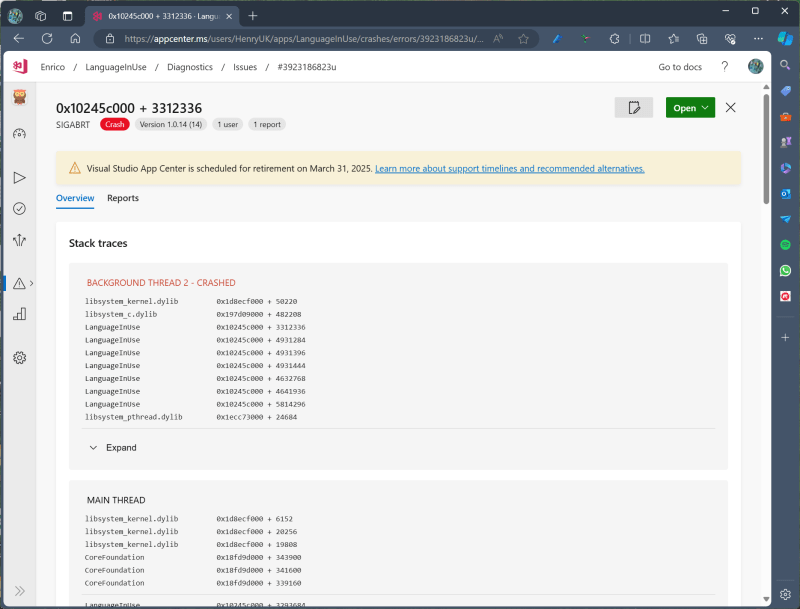Open the Diagnostics warning triangle icon
The image size is (800, 609).
click(x=19, y=284)
